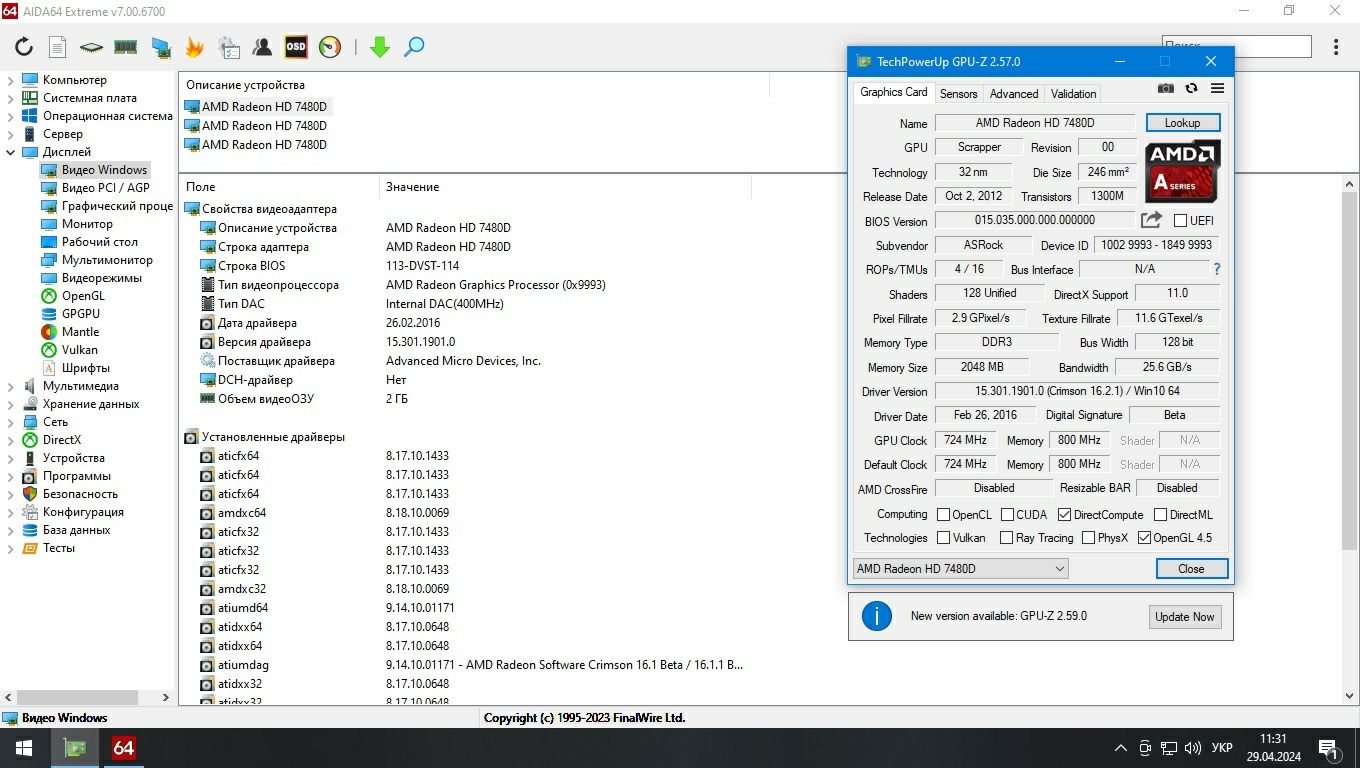Viewport: 1360px width, 768px height.
Task: Click the BIOS export share icon in GPU-Z
Action: [x=1151, y=220]
